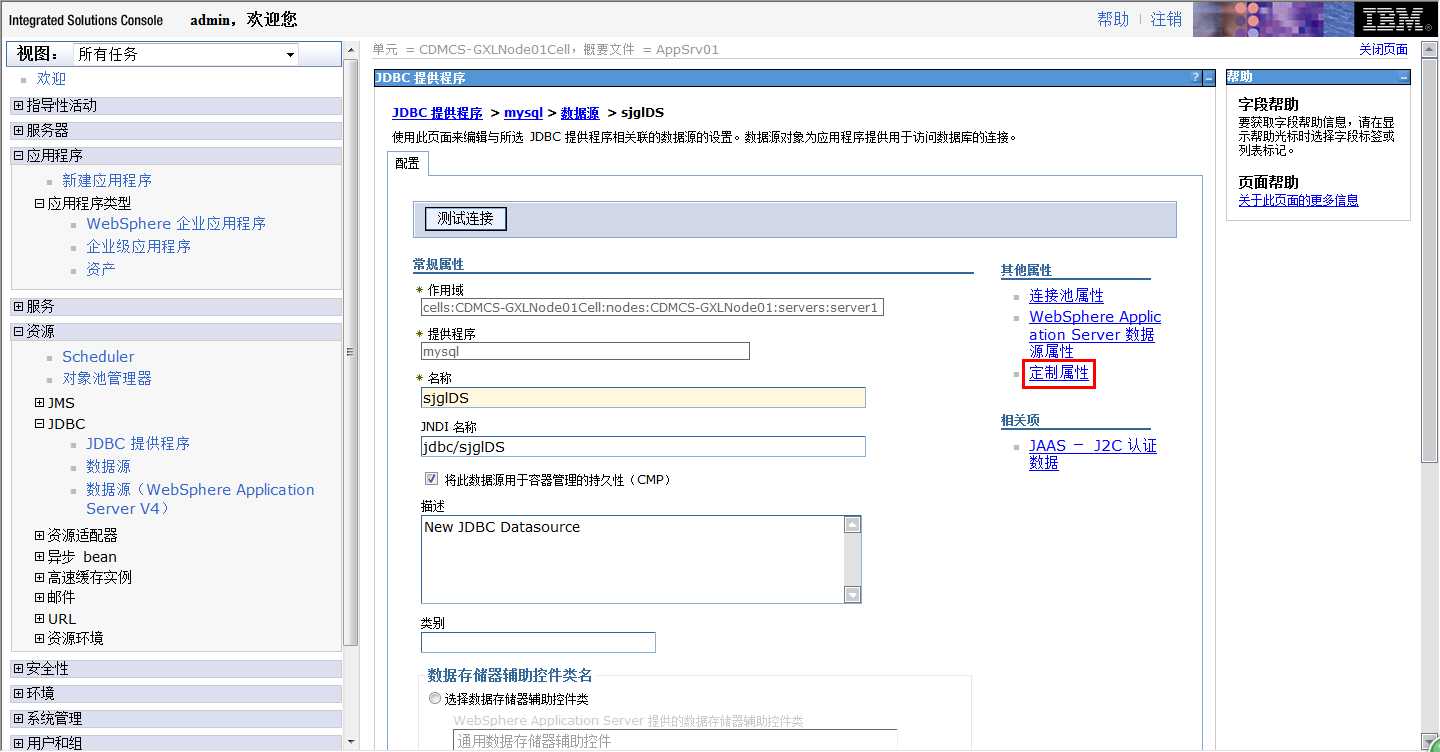Viewport: 1440px width, 752px height.
Task: Expand the JMS node
Action: click(40, 403)
